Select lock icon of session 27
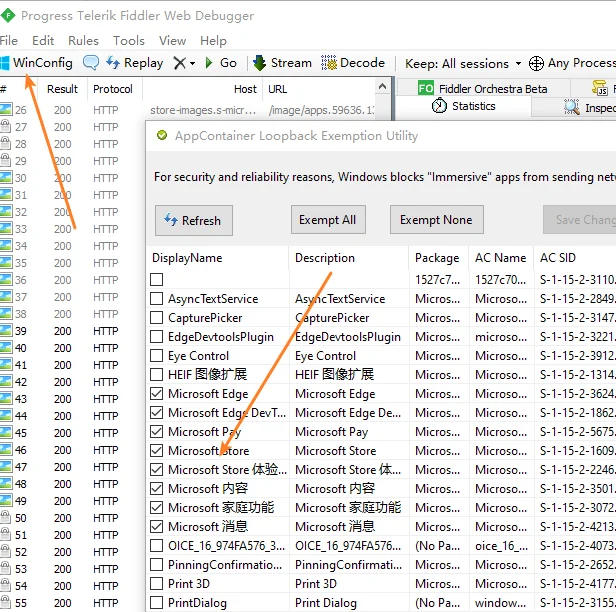Image resolution: width=616 pixels, height=612 pixels. click(x=6, y=126)
